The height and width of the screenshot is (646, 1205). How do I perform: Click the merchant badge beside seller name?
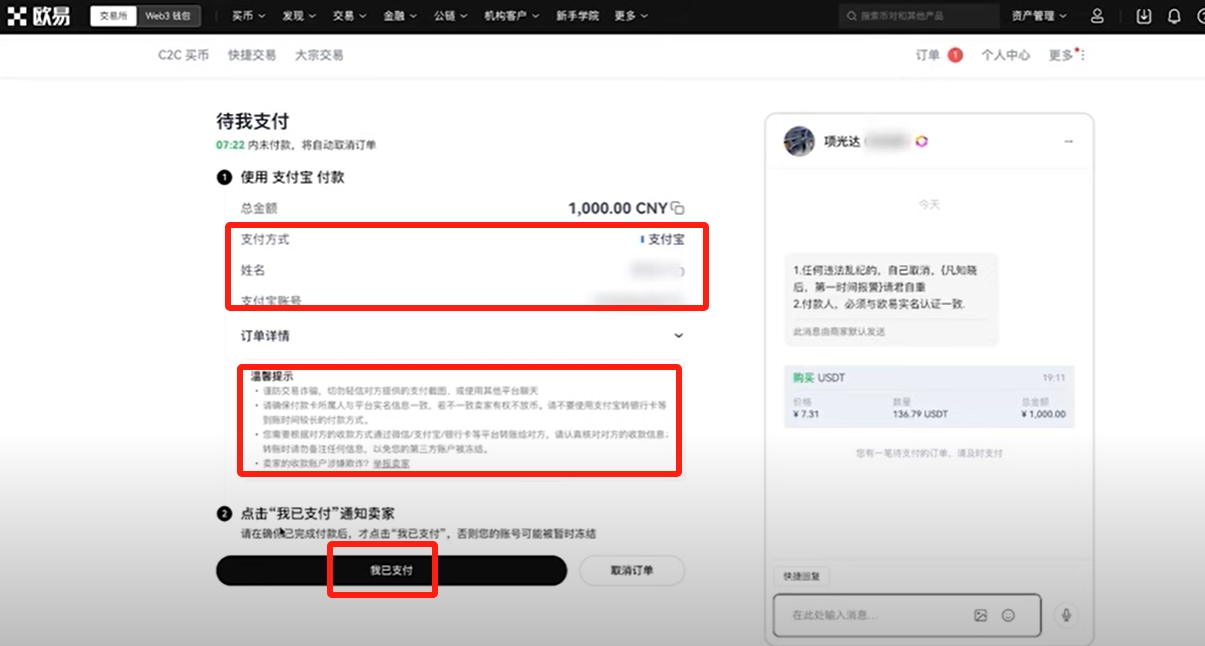[x=921, y=141]
